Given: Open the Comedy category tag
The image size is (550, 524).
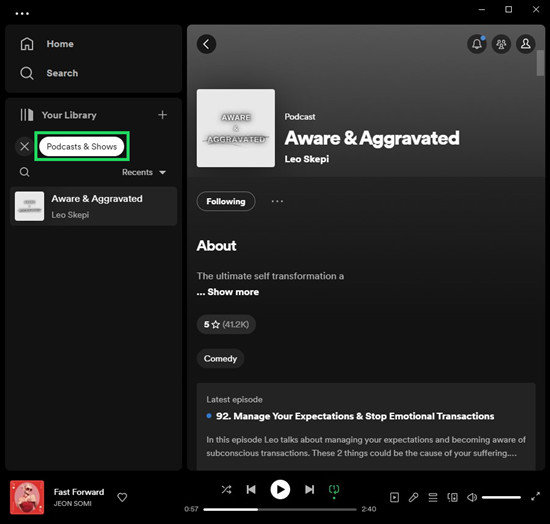Looking at the screenshot, I should point(220,358).
